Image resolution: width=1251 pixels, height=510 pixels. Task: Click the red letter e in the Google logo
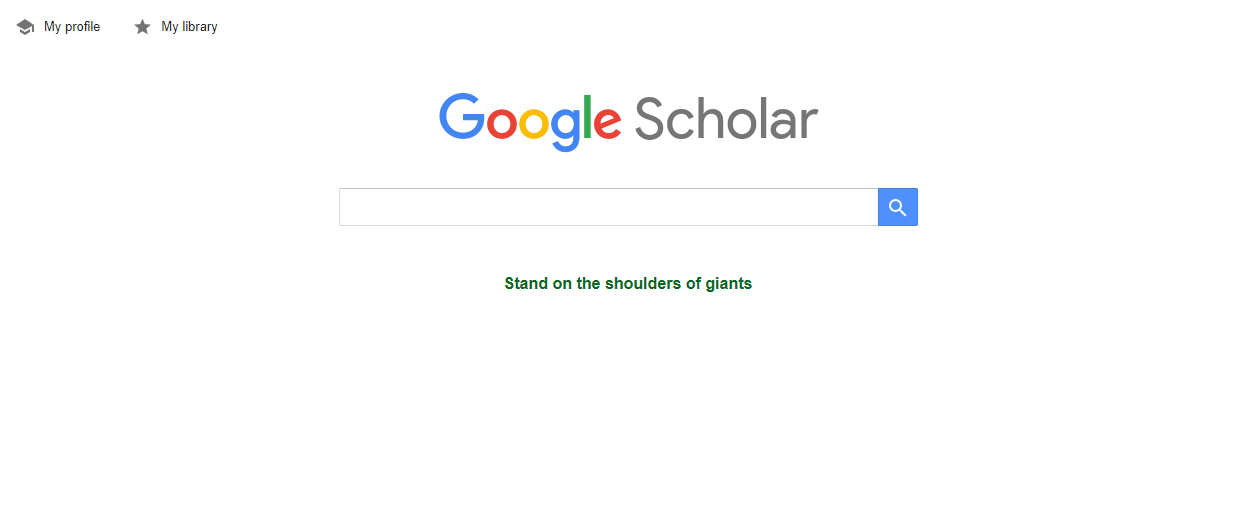[608, 122]
